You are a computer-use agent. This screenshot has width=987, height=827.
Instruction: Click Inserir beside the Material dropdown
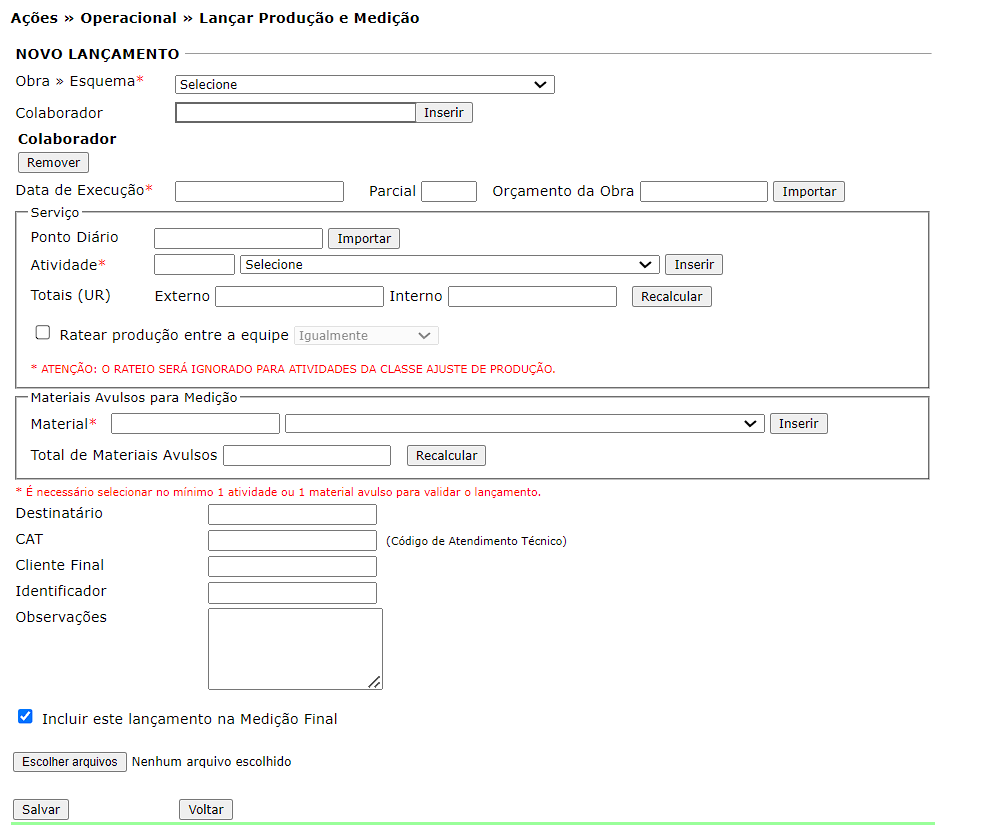point(798,424)
